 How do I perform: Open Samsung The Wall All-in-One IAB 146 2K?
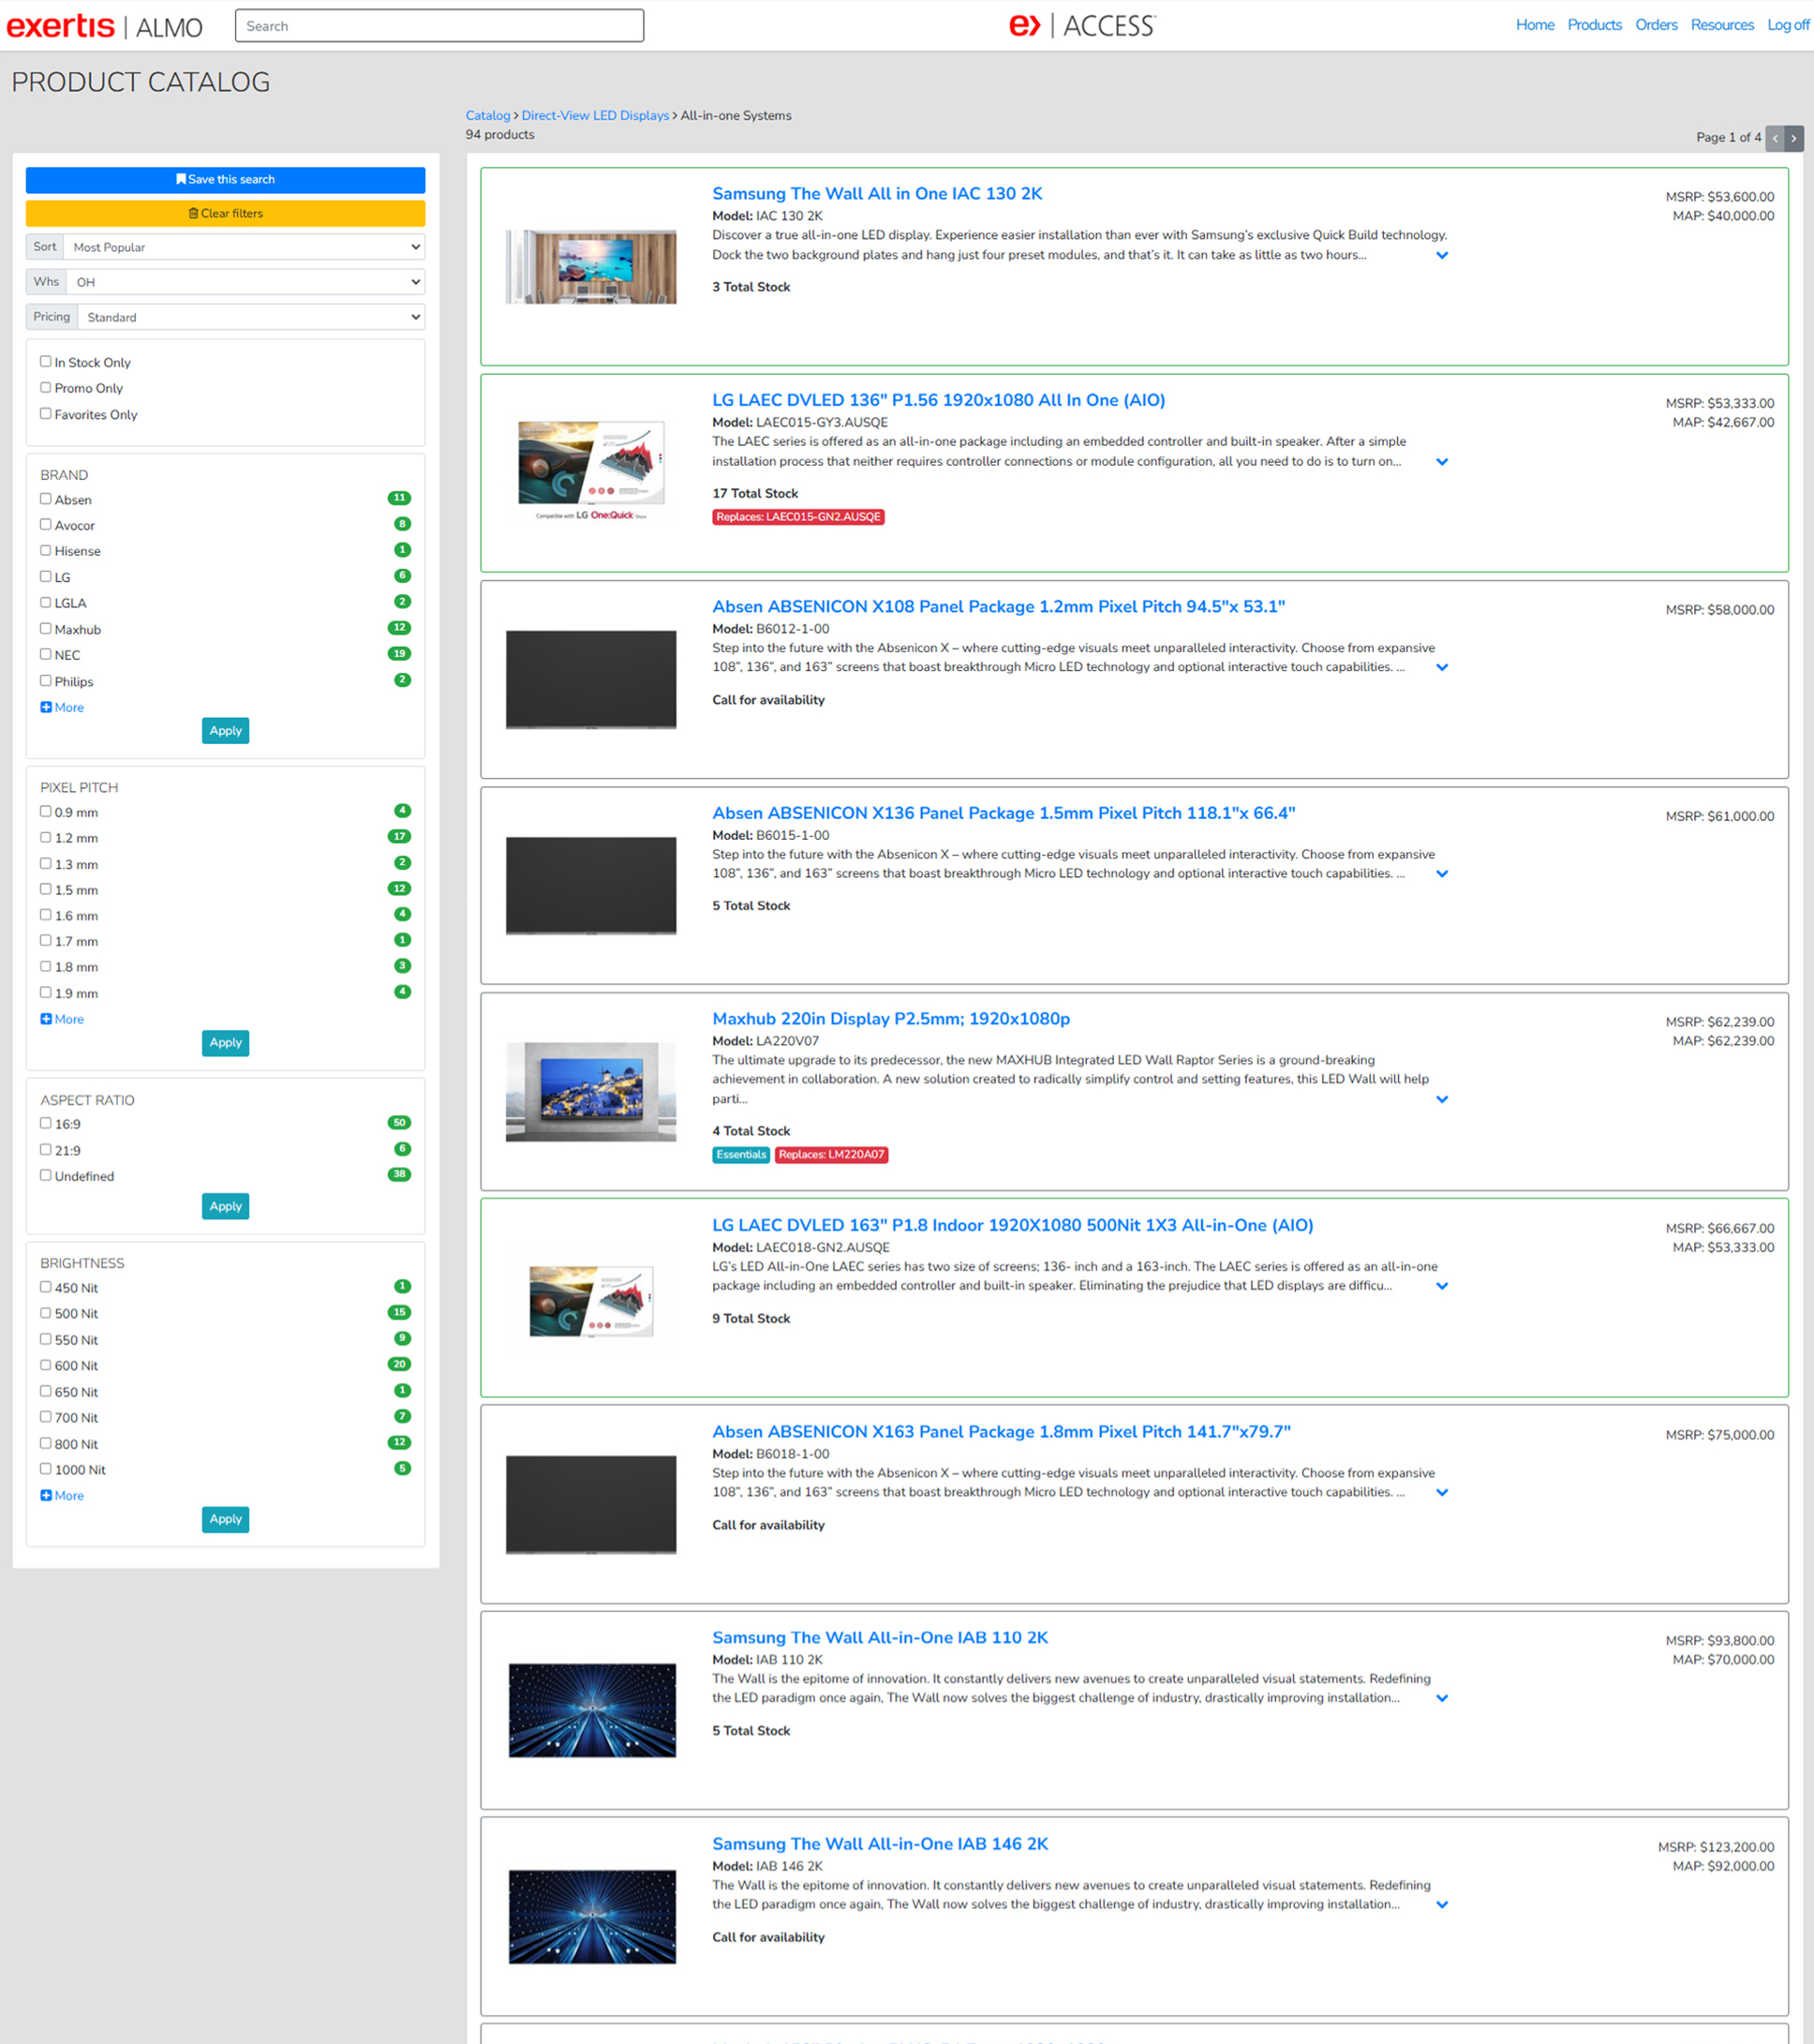(880, 1844)
